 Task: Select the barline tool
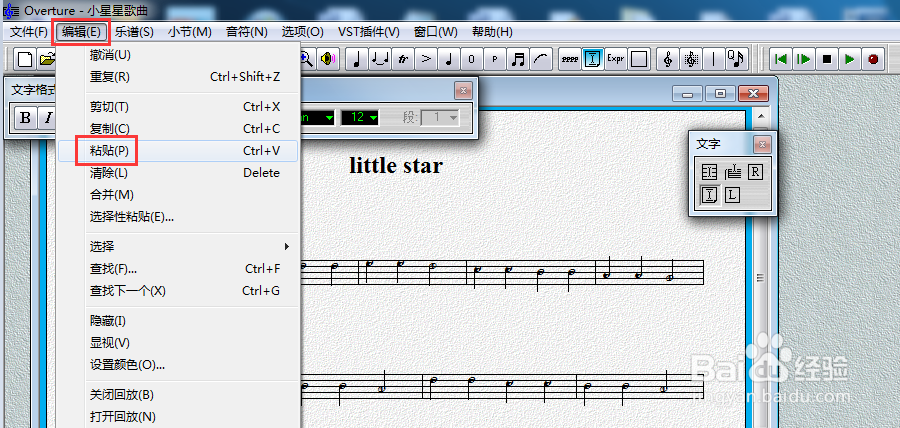coord(714,59)
